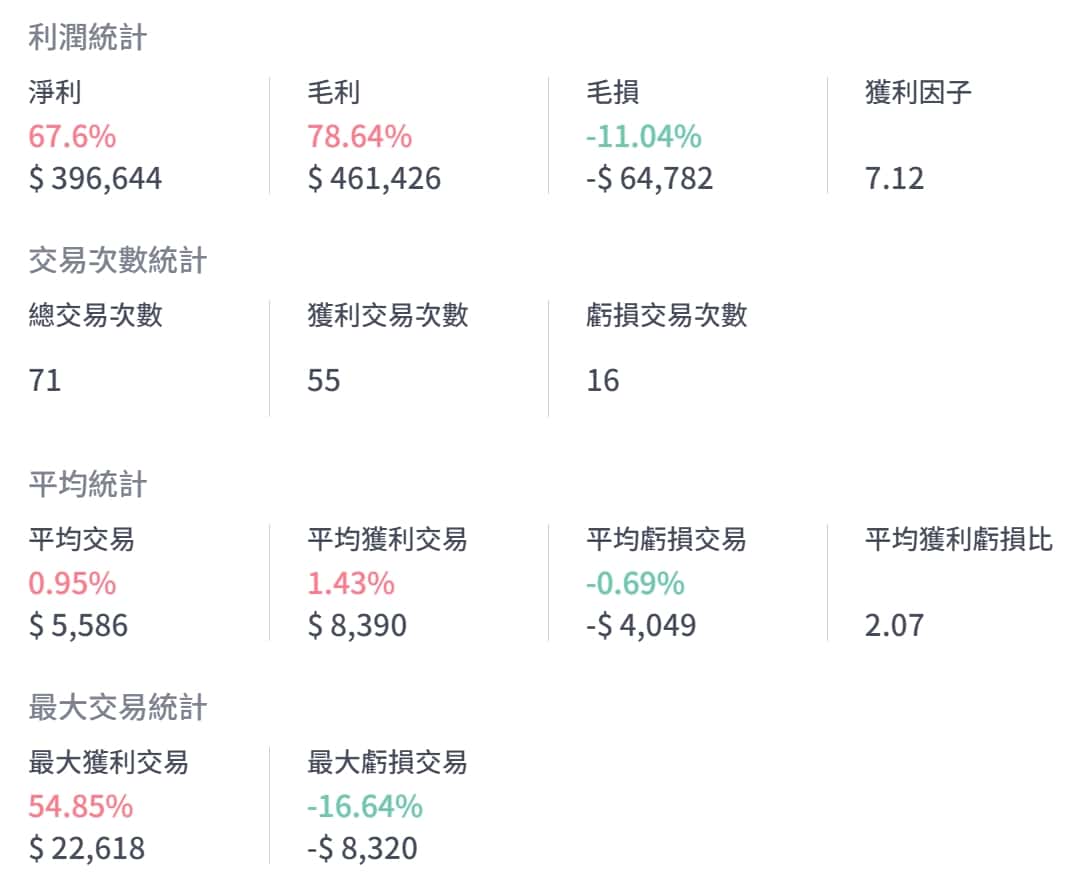The height and width of the screenshot is (882, 1073).
Task: Click the net profit 67.6% value
Action: point(72,136)
